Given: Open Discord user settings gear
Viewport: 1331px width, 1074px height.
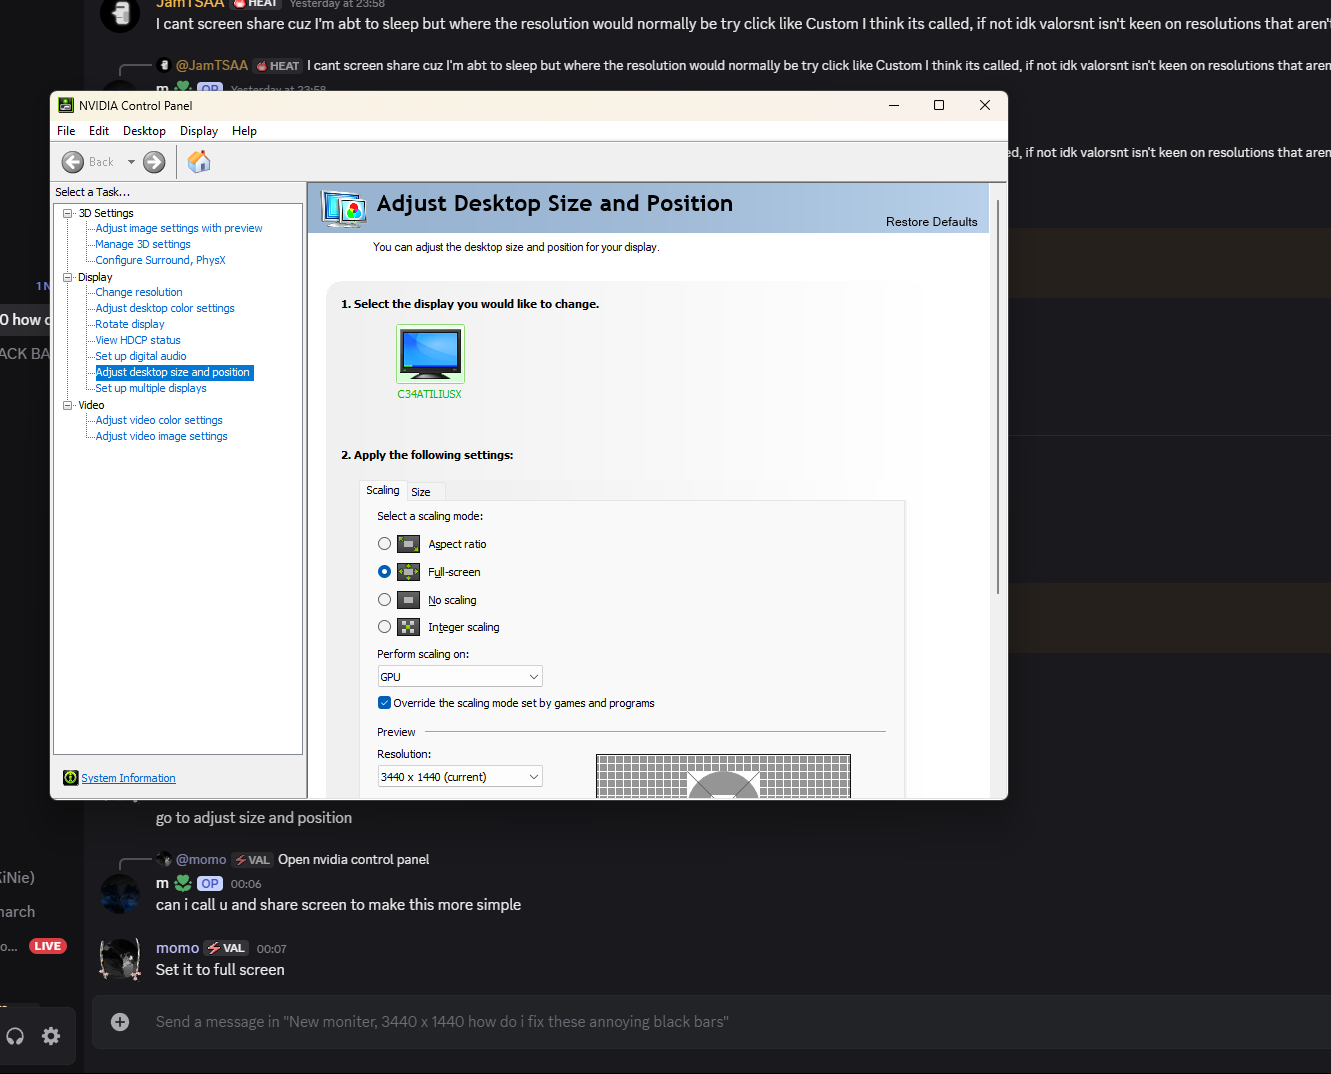Looking at the screenshot, I should click(50, 1035).
